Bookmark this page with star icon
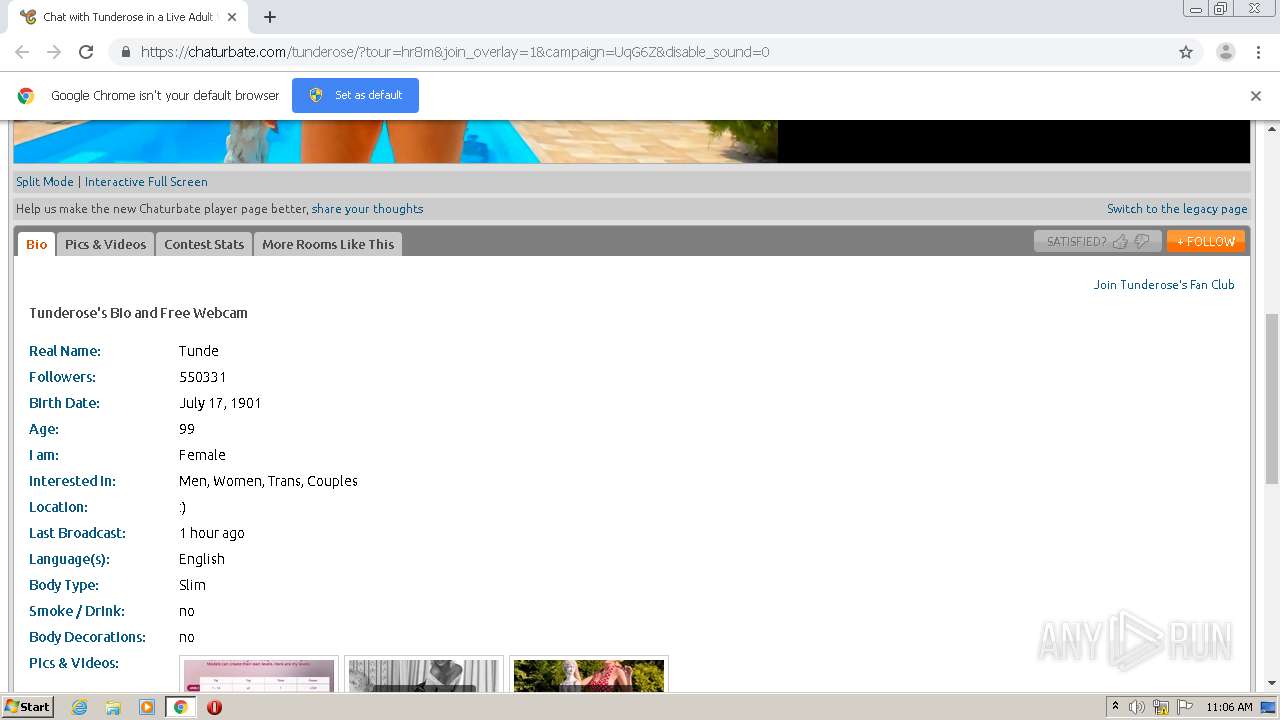Viewport: 1280px width, 720px height. click(1186, 52)
